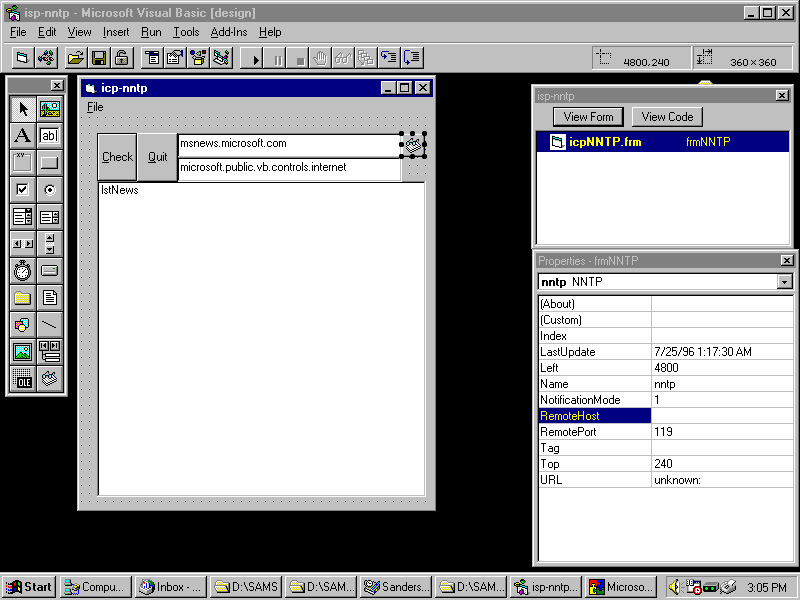Open the Add-Ins menu
Screen dimensions: 800x600
231,32
